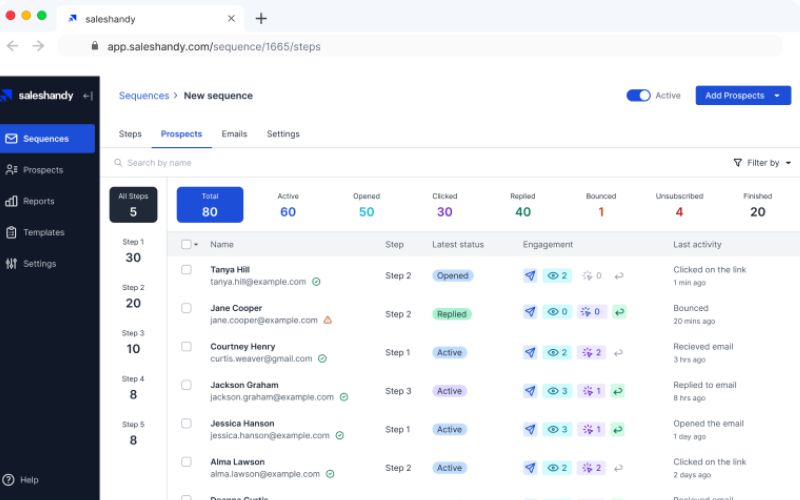
Task: Collapse the saleshandy sidebar arrow icon
Action: click(88, 96)
